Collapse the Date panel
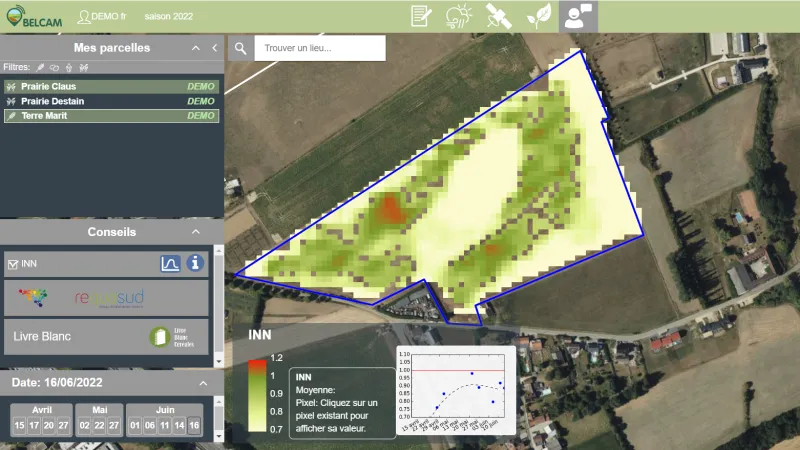 [205, 383]
